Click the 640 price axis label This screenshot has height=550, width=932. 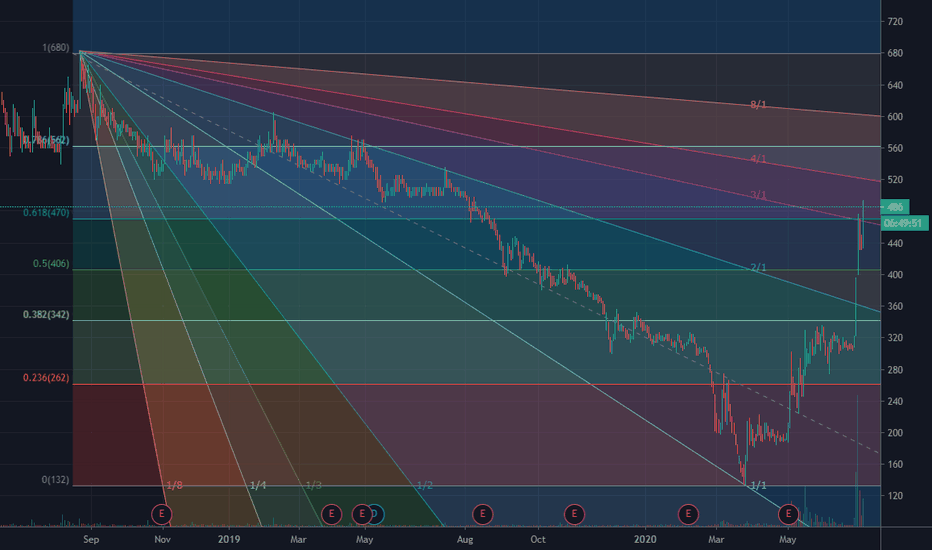[895, 85]
